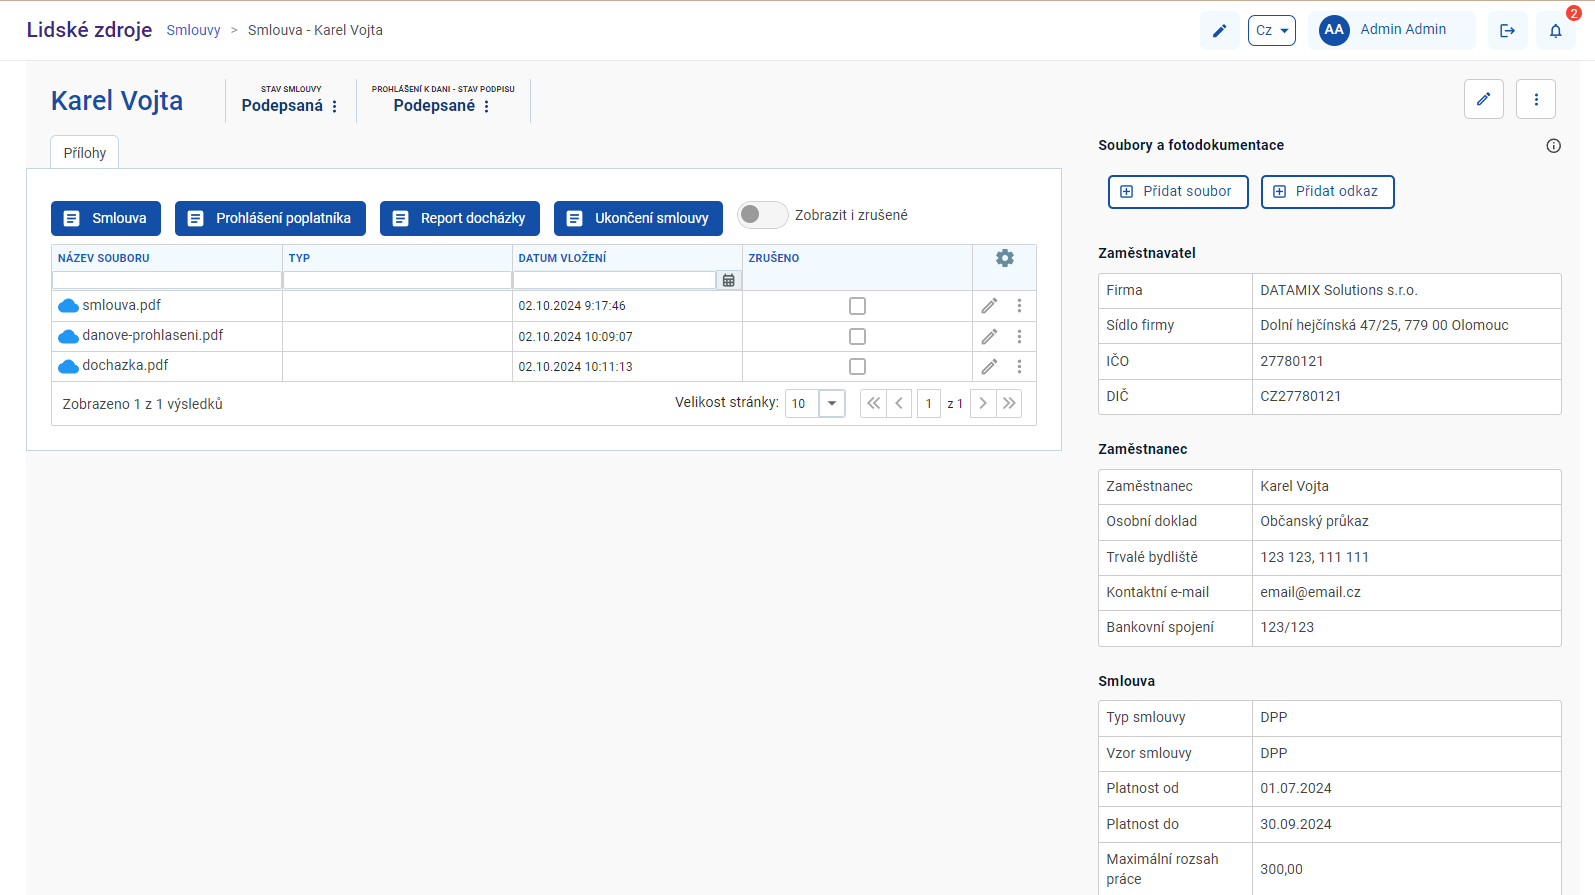Open the danove-prohlaseni.pdf file name

153,335
